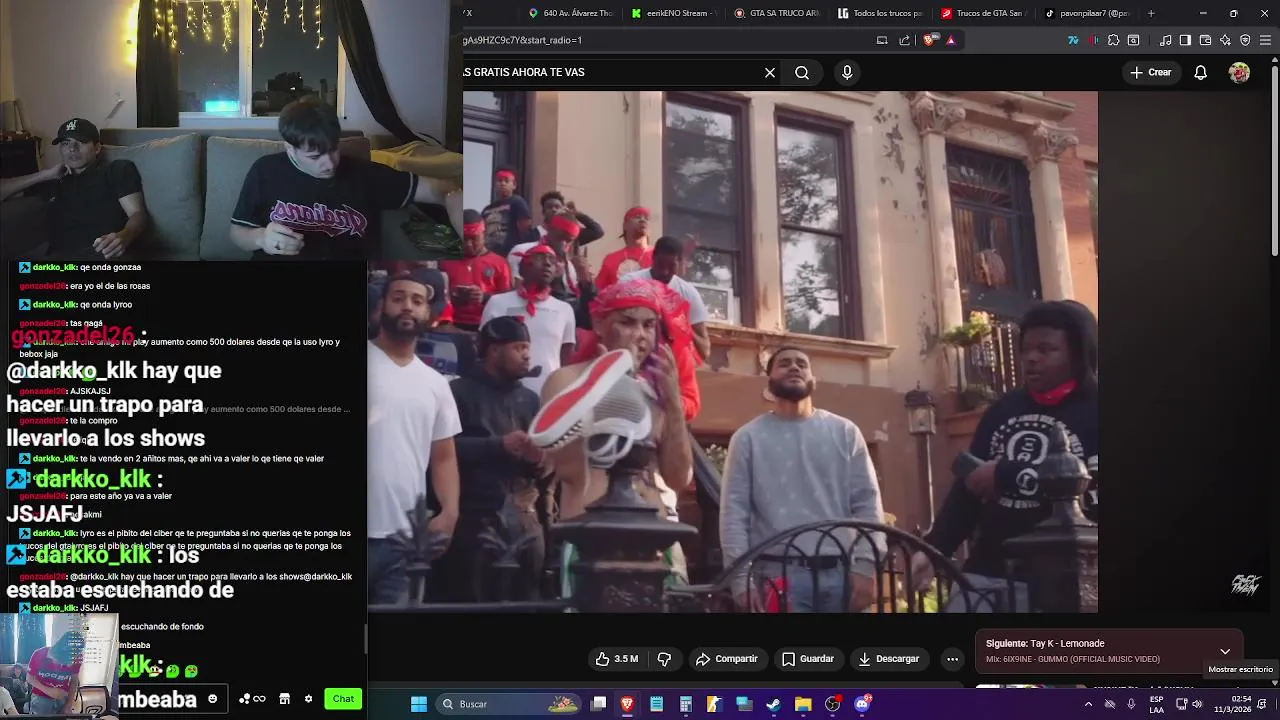Open the YouTube account avatar menu
Screen dimensions: 1280x720
click(x=1239, y=72)
